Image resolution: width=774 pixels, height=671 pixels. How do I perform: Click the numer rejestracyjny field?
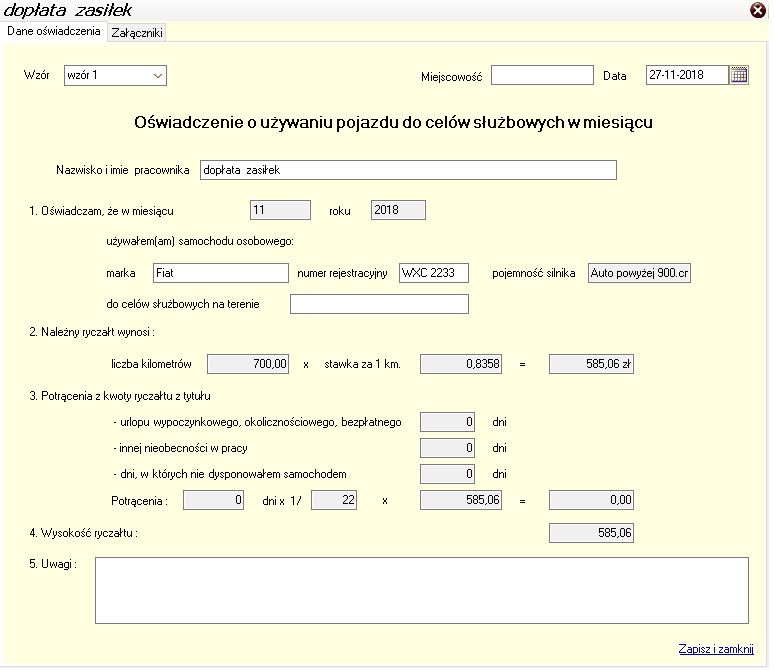[440, 273]
